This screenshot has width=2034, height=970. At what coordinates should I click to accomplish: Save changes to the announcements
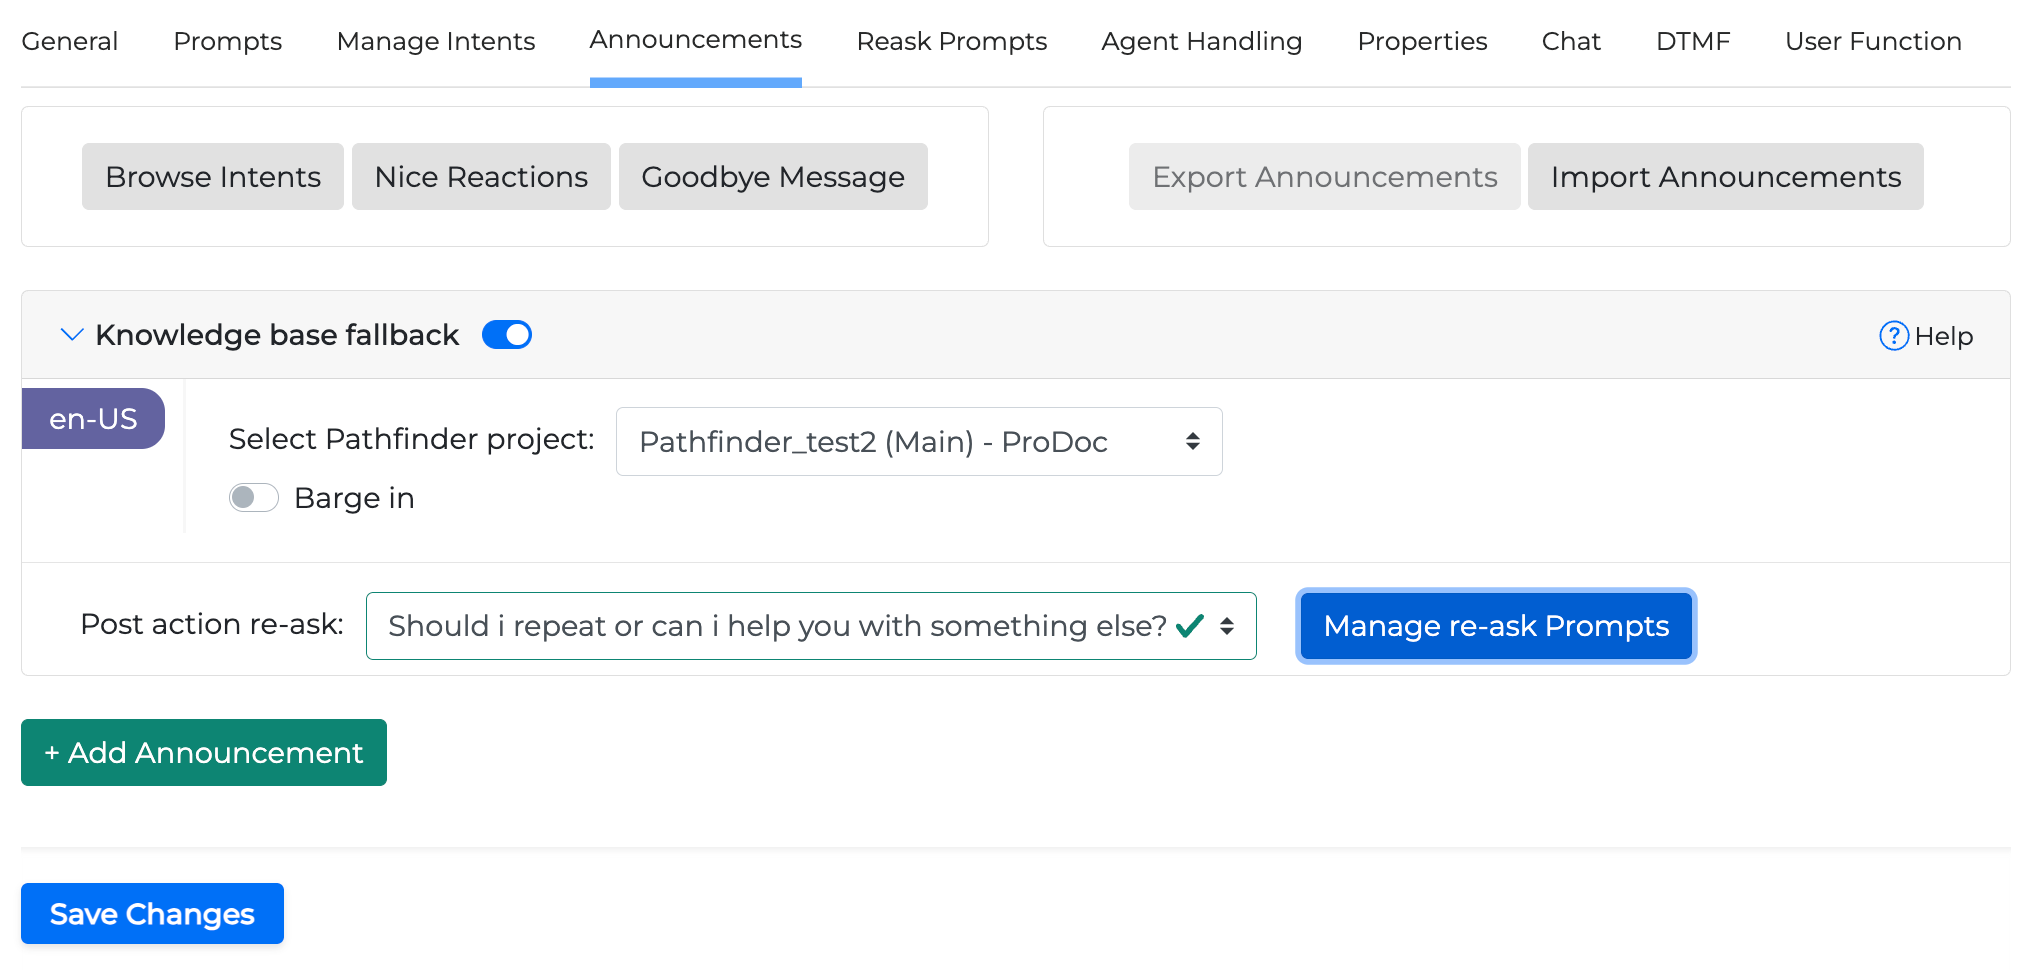point(152,914)
